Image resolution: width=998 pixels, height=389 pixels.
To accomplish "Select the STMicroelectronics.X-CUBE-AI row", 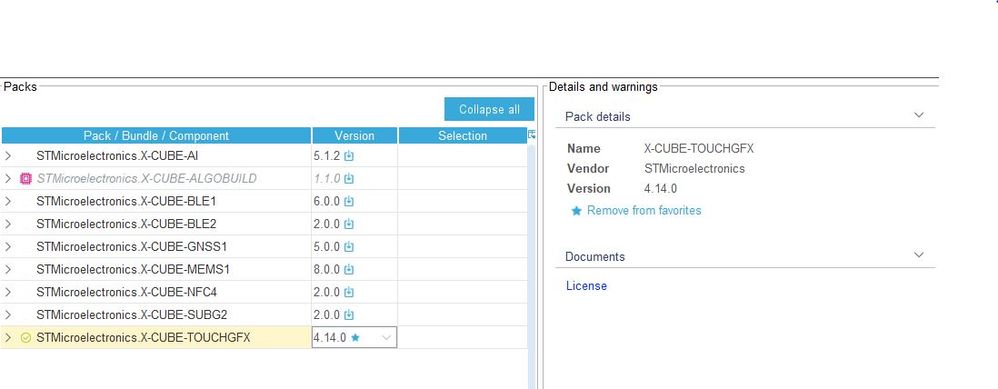I will [264, 155].
